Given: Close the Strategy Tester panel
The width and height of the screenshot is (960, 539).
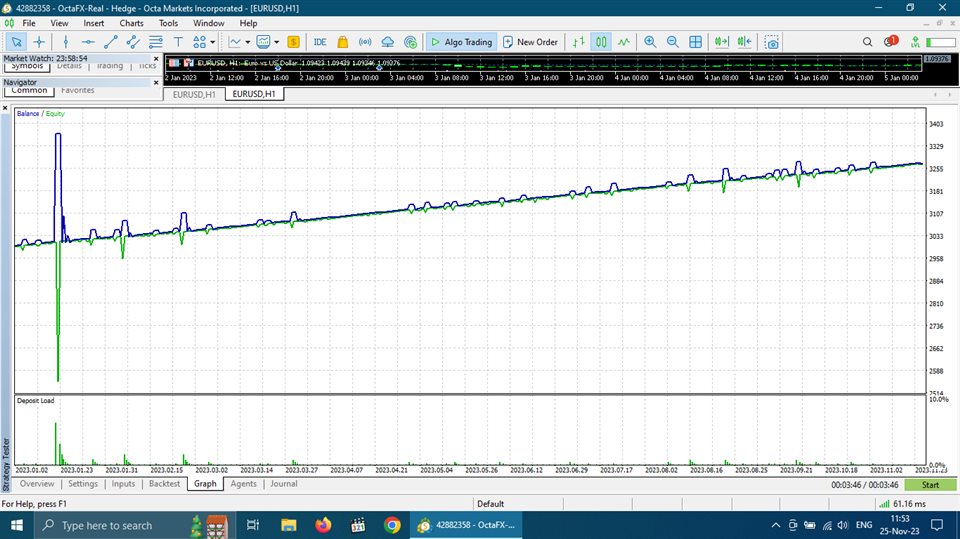Looking at the screenshot, I should point(6,108).
